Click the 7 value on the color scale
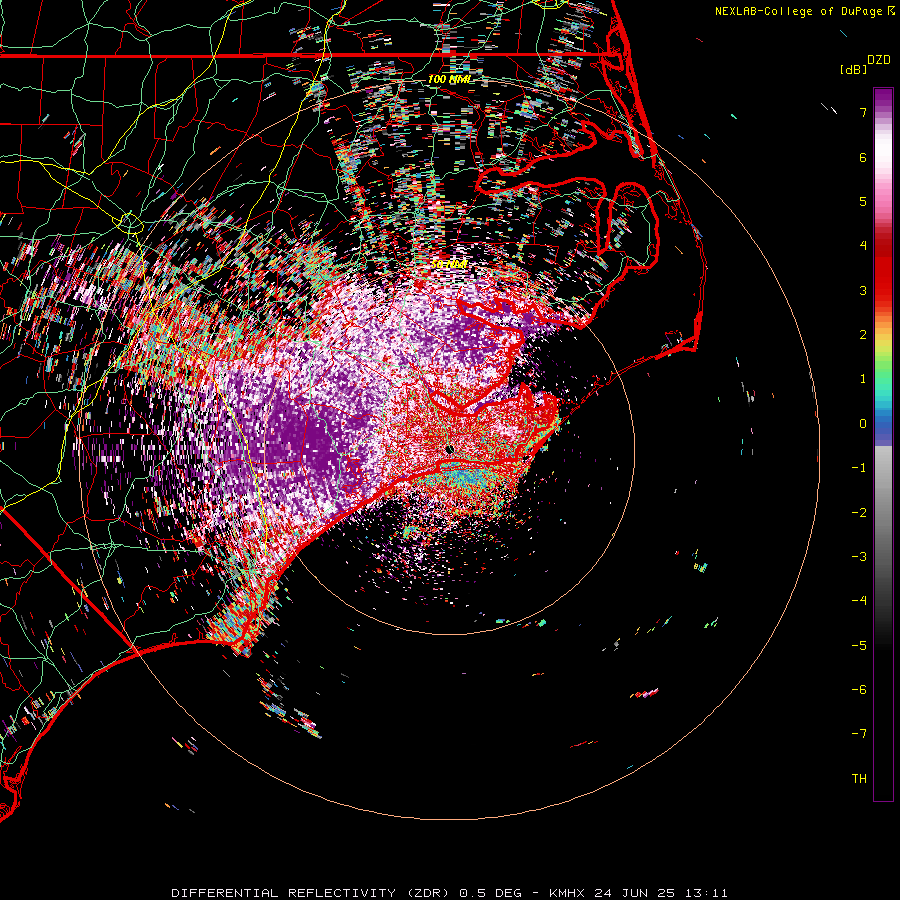900x900 pixels. 863,112
